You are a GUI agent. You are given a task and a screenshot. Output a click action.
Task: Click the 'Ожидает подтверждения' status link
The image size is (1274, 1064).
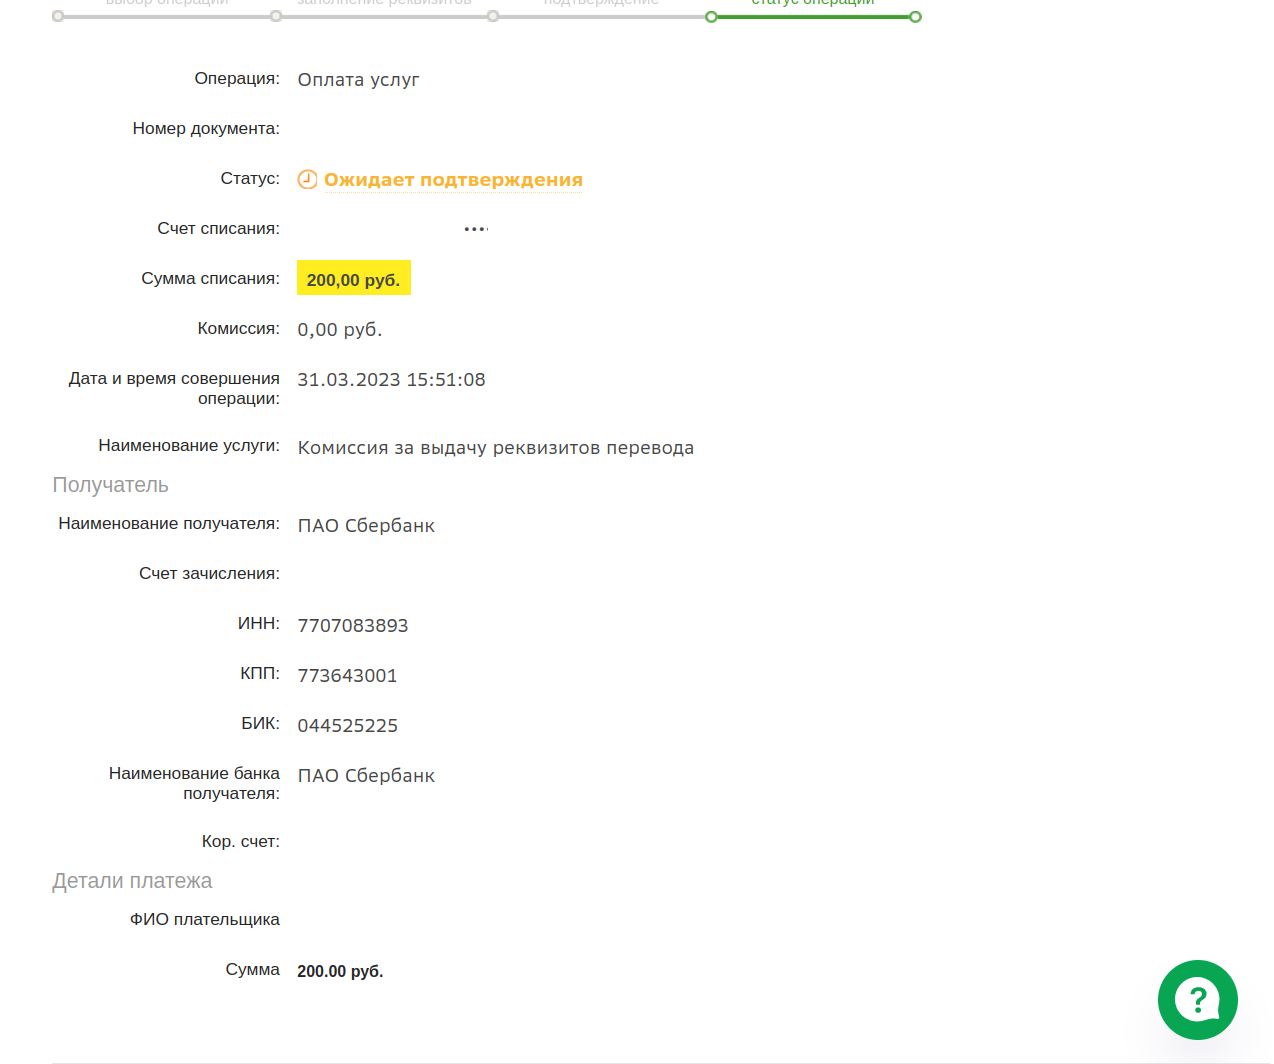[x=453, y=180]
